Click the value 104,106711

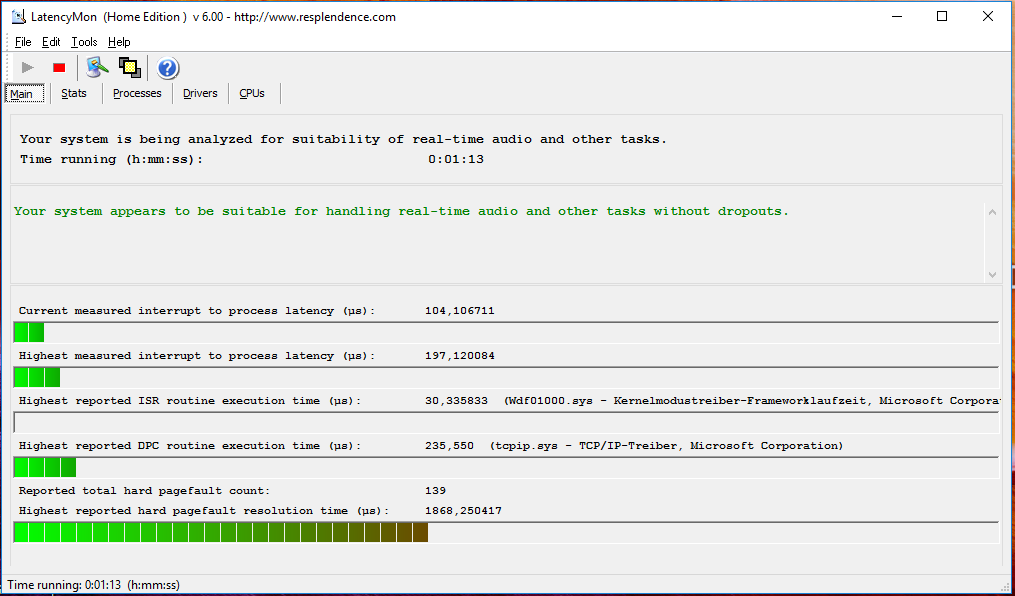click(460, 311)
